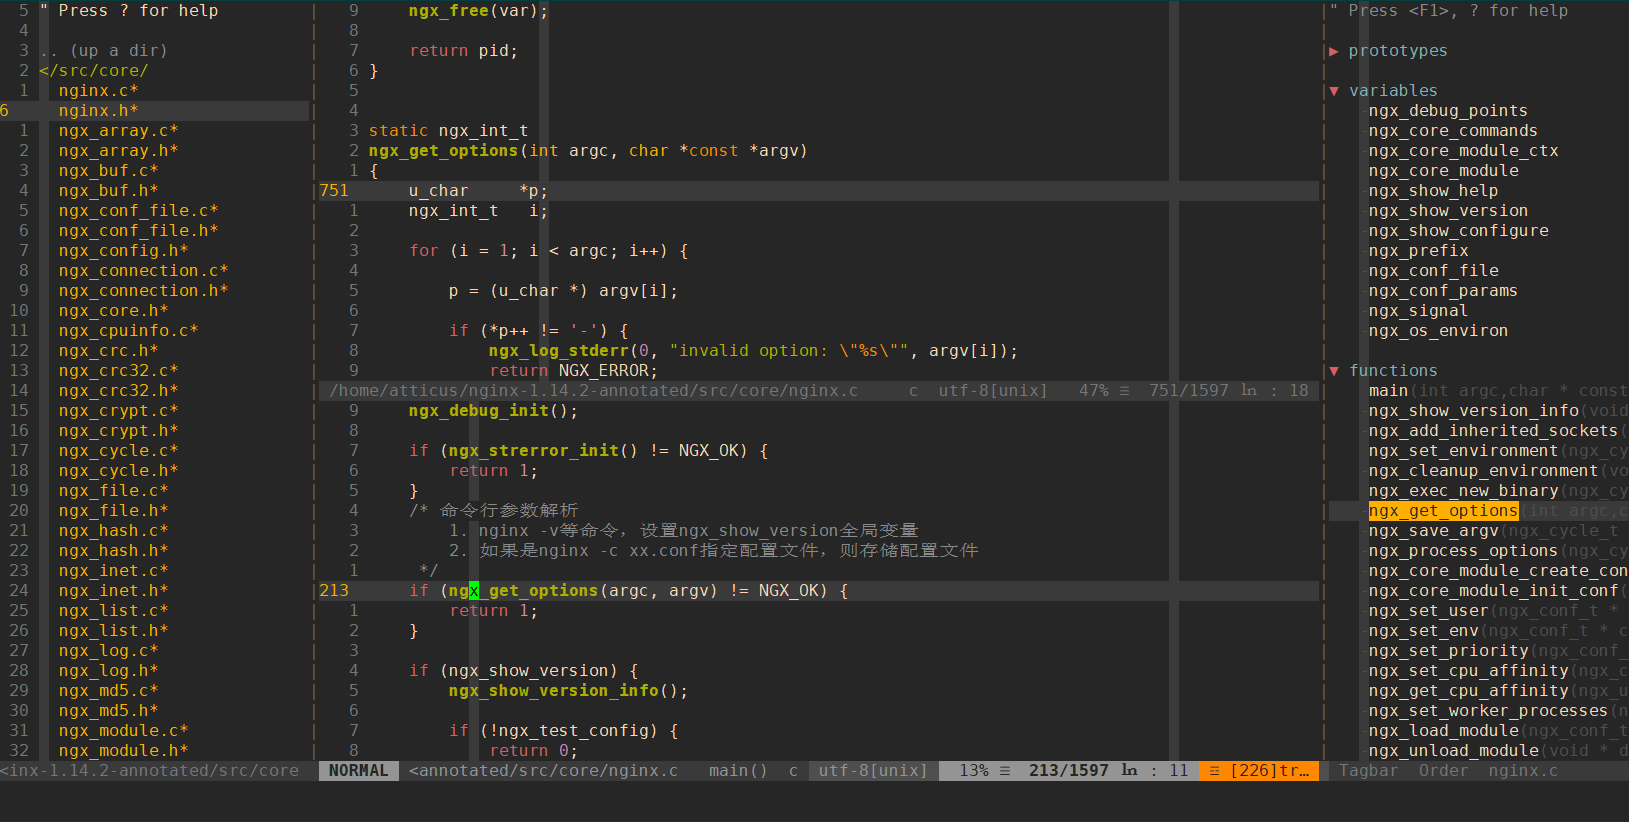Open ngx_list.c* in the file tree

(x=113, y=611)
